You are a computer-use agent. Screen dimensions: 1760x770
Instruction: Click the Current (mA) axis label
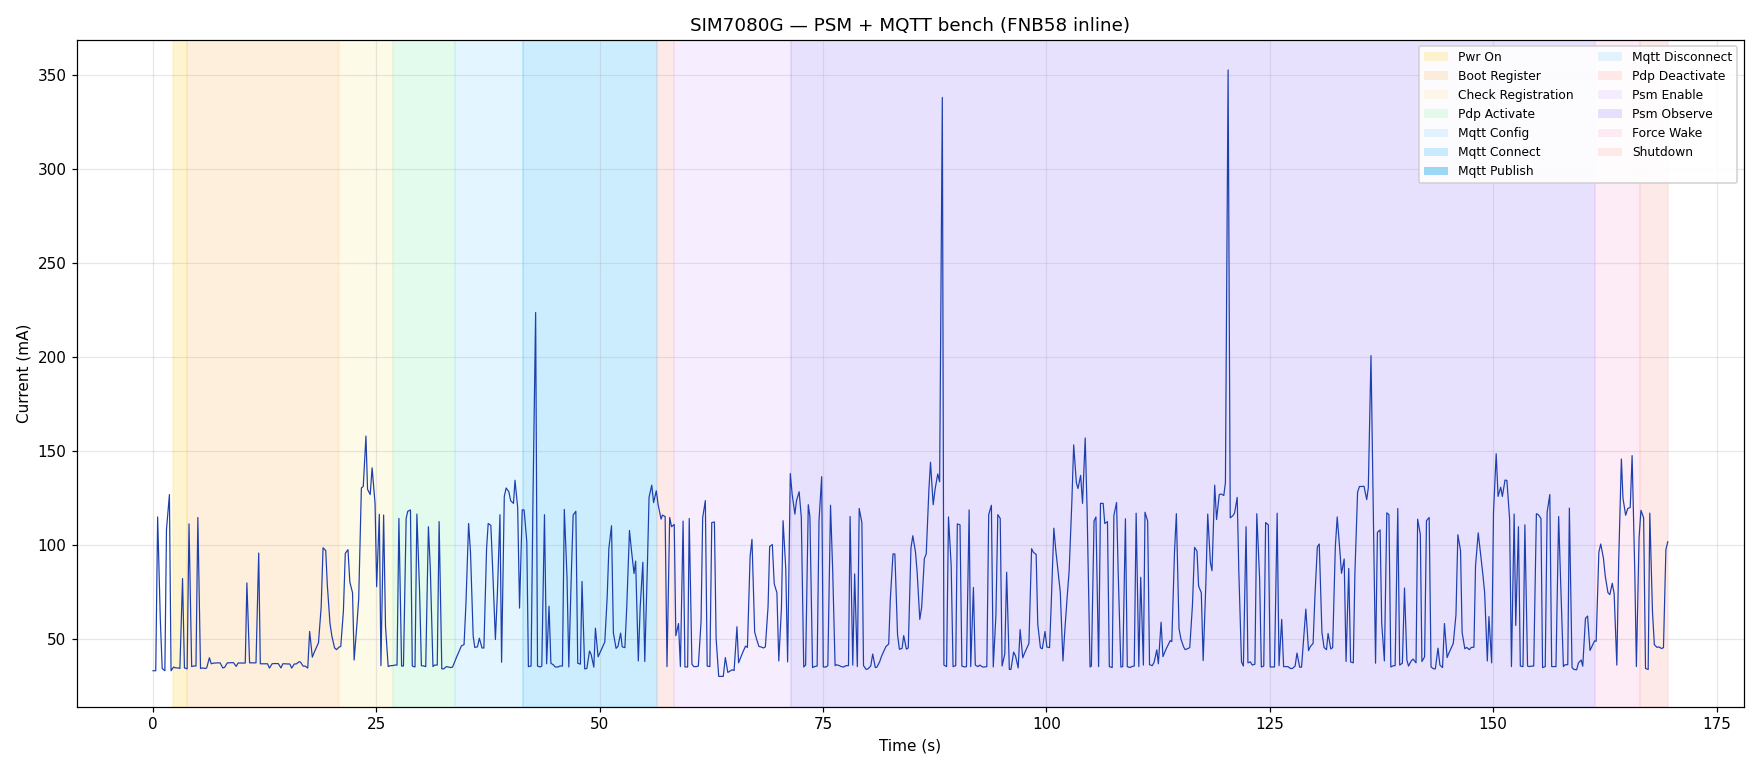pos(23,374)
